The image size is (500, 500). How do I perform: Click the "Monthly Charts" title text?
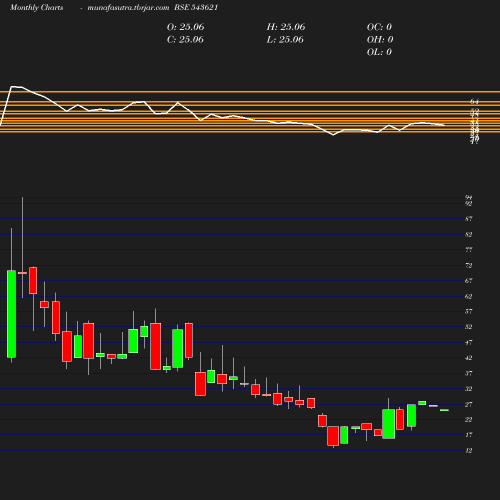36,8
